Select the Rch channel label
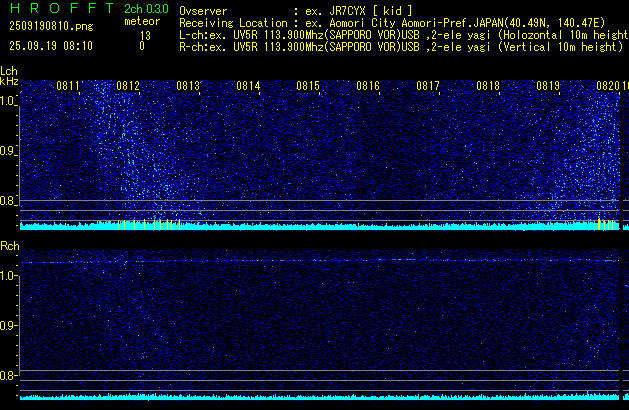Viewport: 629px width, 410px height. (x=9, y=245)
